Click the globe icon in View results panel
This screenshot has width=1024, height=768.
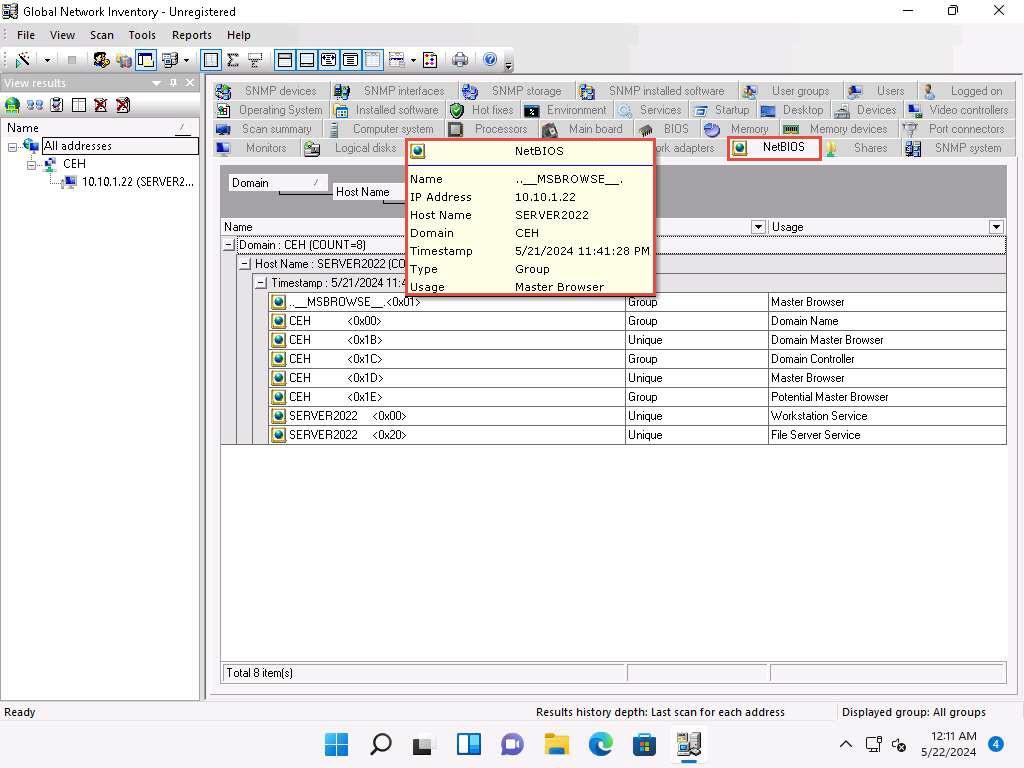pos(13,105)
